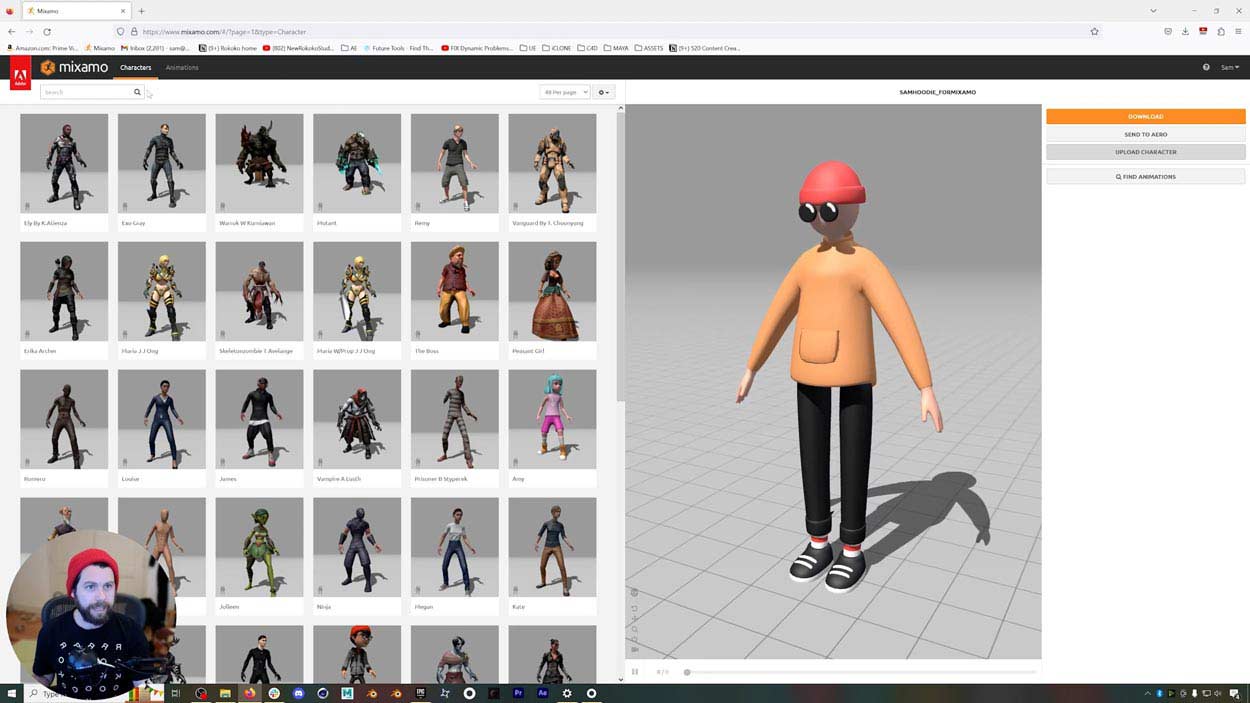Select the Mixamo browser tab

76,11
